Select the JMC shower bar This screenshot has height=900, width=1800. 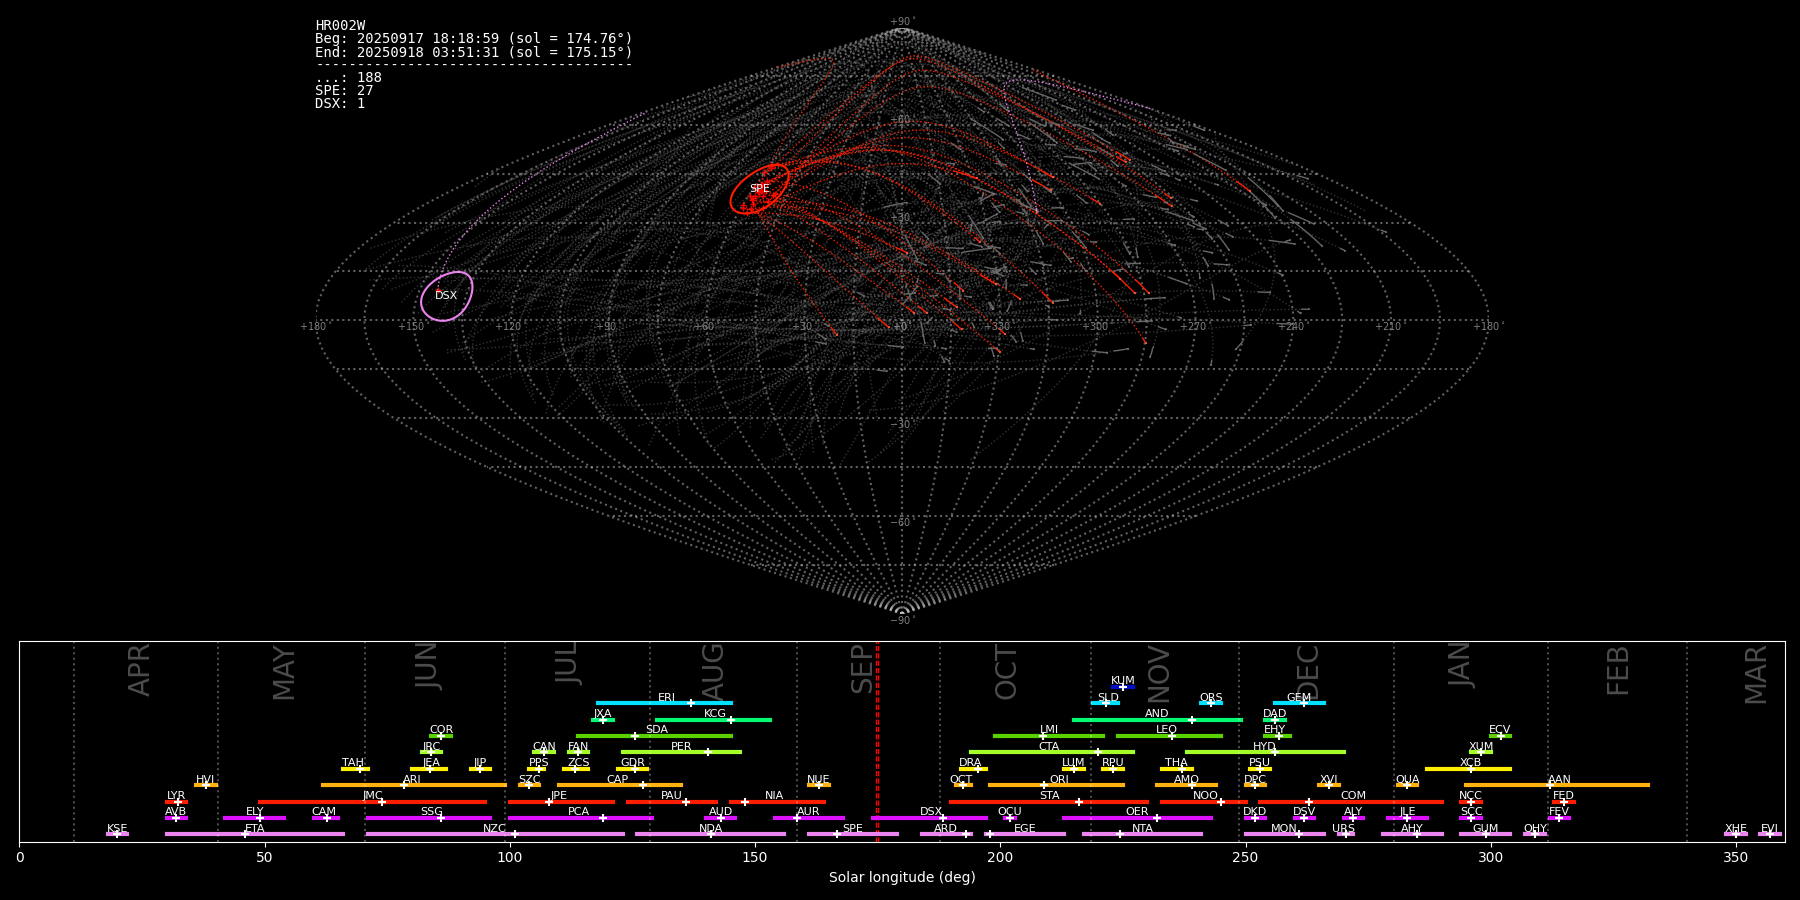point(373,802)
